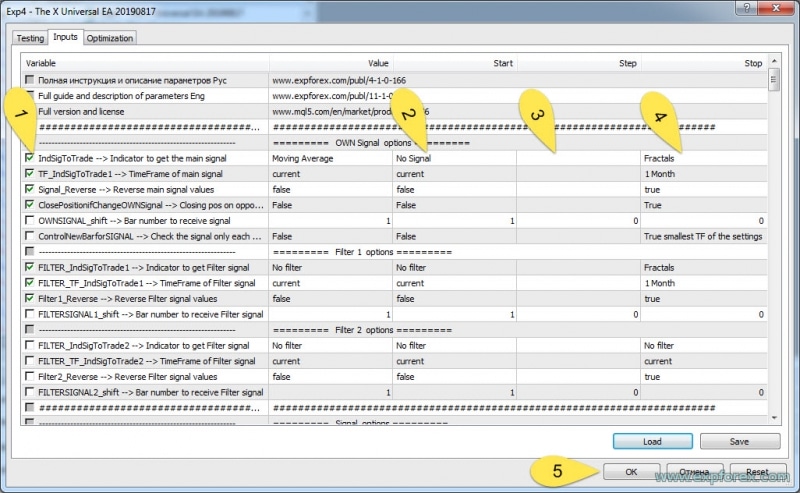Switch to the Testing tab
The image size is (800, 493).
pyautogui.click(x=30, y=38)
